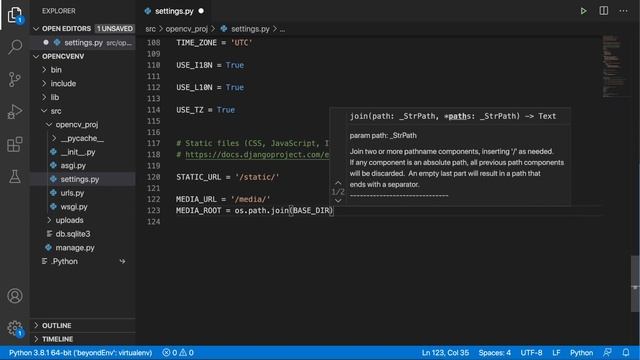Select the settings.py editor tab
640x360 pixels.
tap(174, 11)
